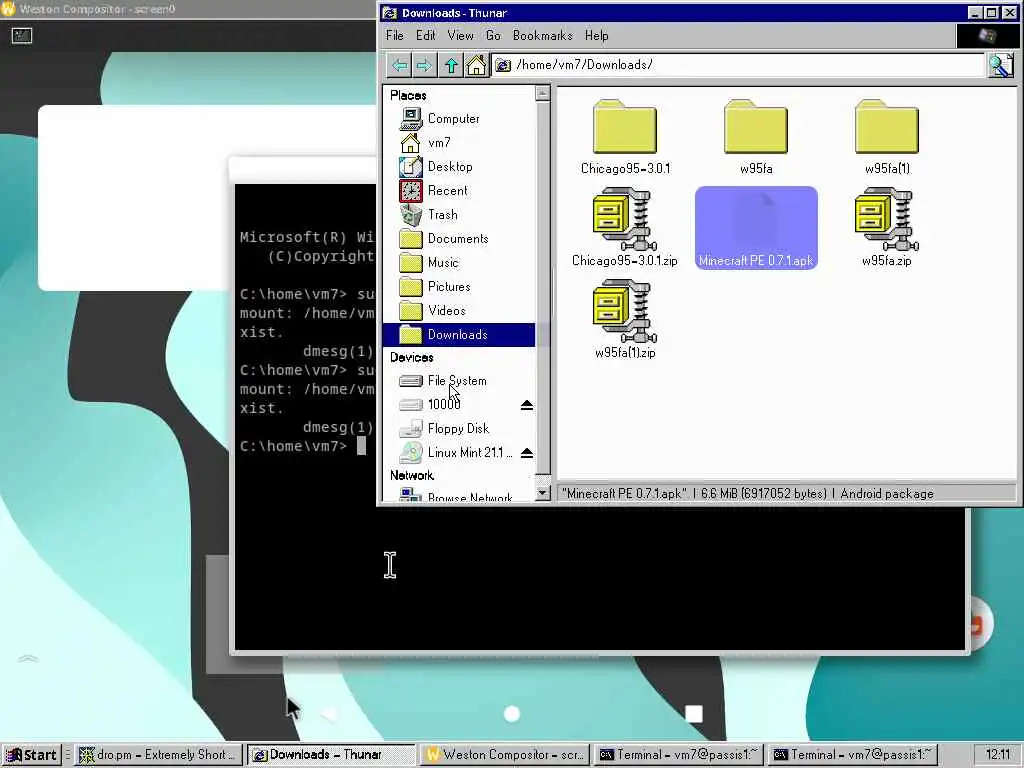The width and height of the screenshot is (1024, 768).
Task: Open Documents folder in the sidebar
Action: click(458, 238)
